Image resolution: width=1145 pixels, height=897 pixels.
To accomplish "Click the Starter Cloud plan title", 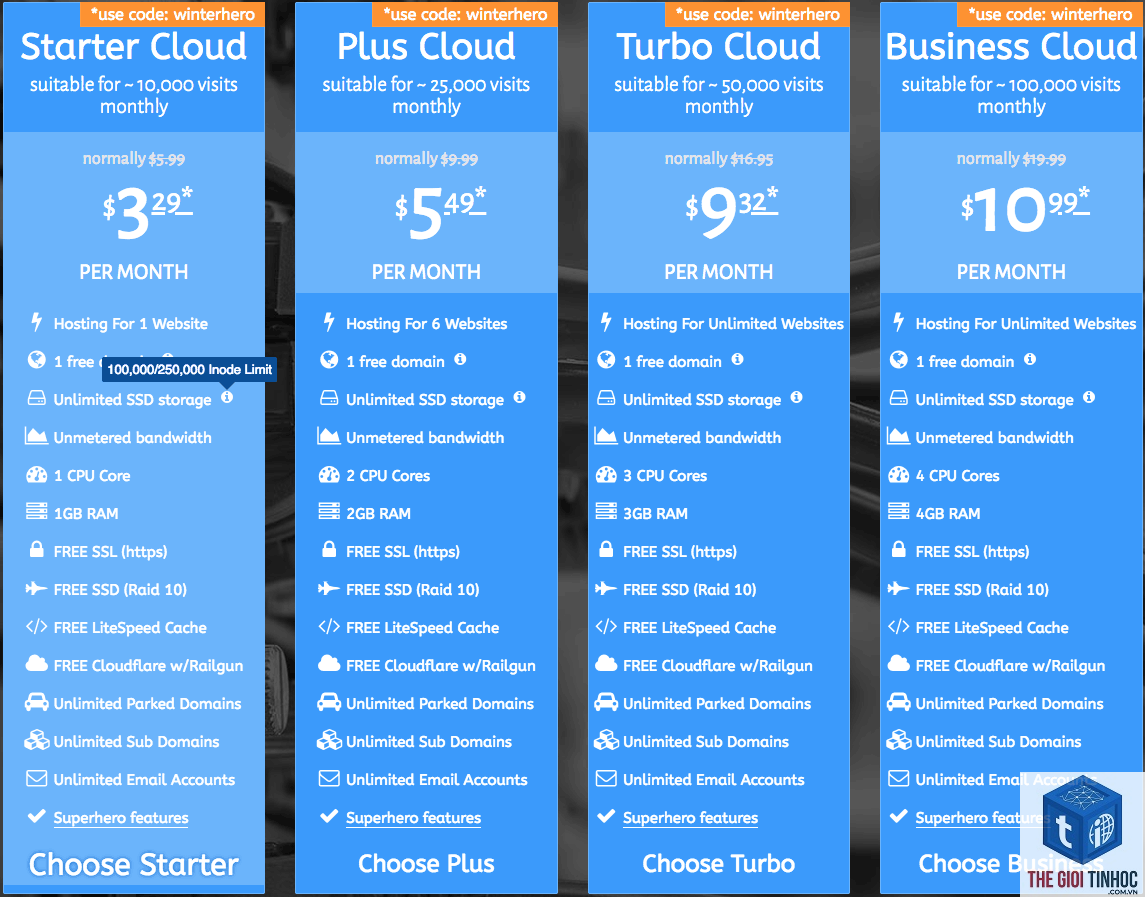I will click(134, 47).
